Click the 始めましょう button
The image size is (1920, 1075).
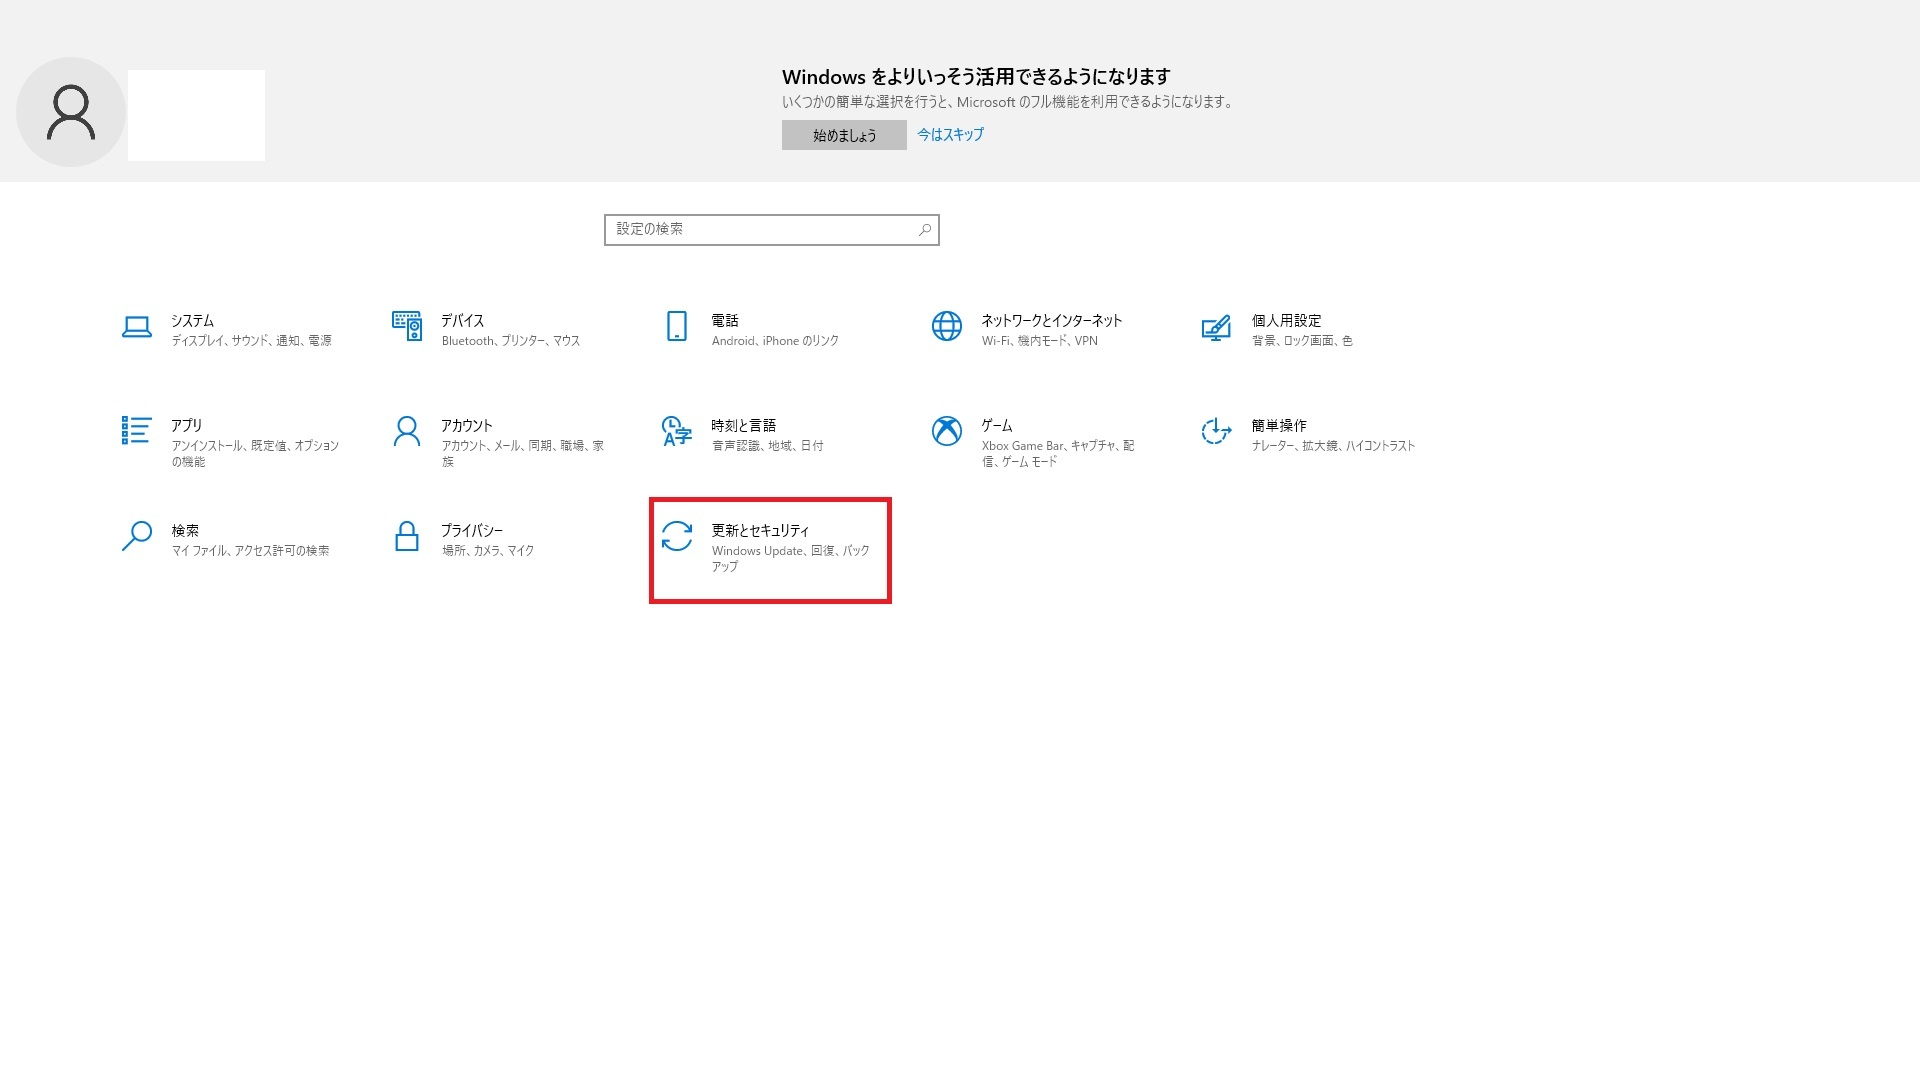pyautogui.click(x=844, y=135)
